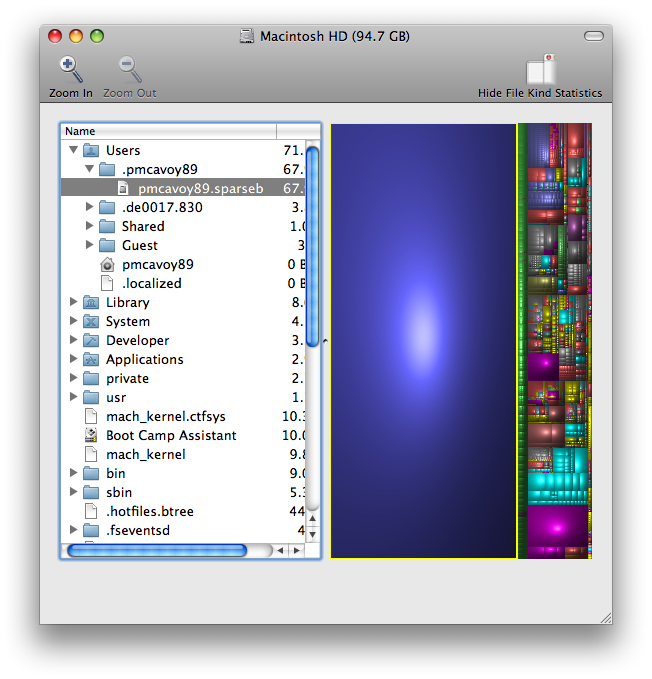Click the Zoom Out magnifier icon
Image resolution: width=652 pixels, height=679 pixels.
tap(130, 69)
